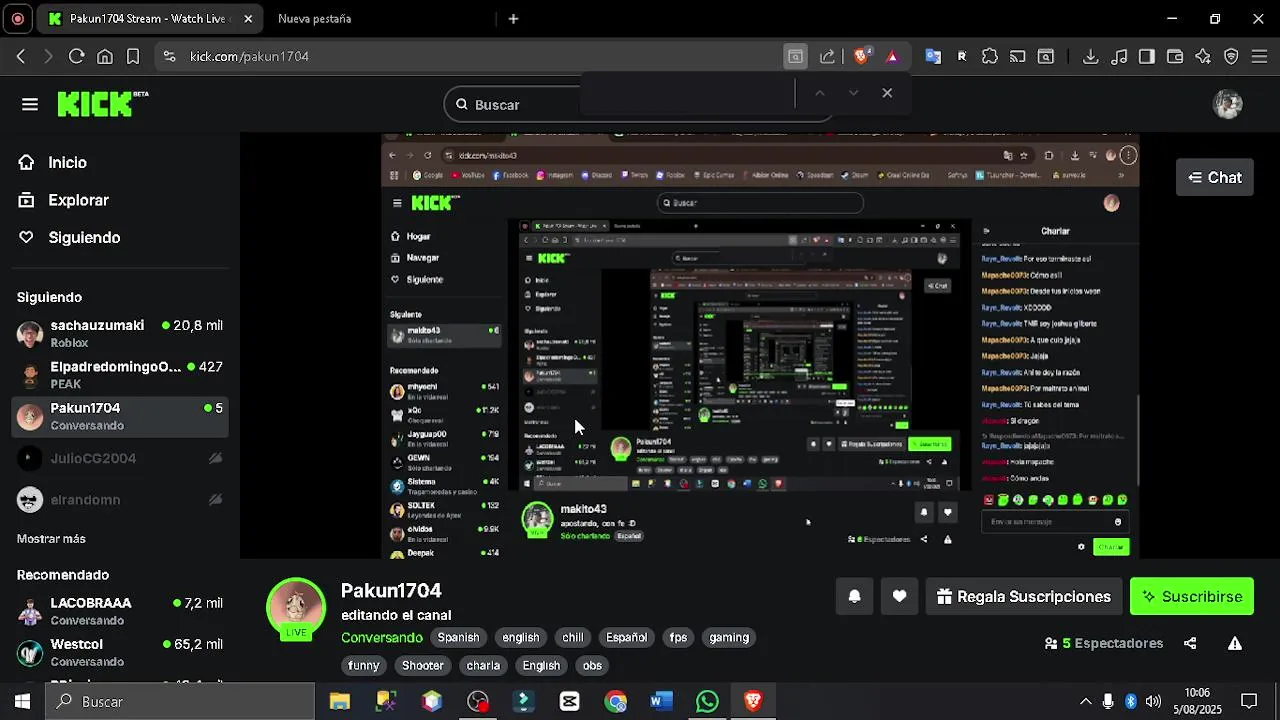Open Leo AI sparkle icon

(x=1203, y=57)
